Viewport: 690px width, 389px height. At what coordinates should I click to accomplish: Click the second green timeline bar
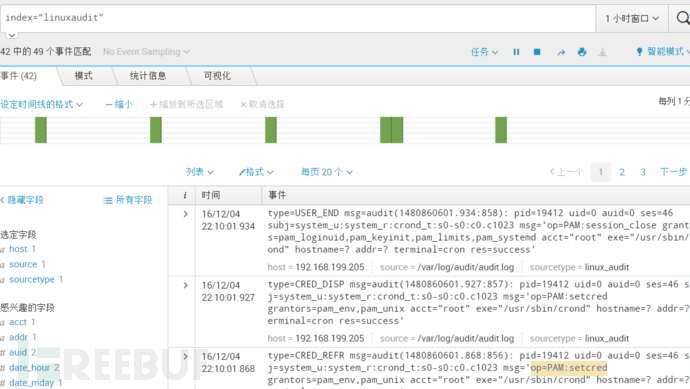[x=156, y=130]
